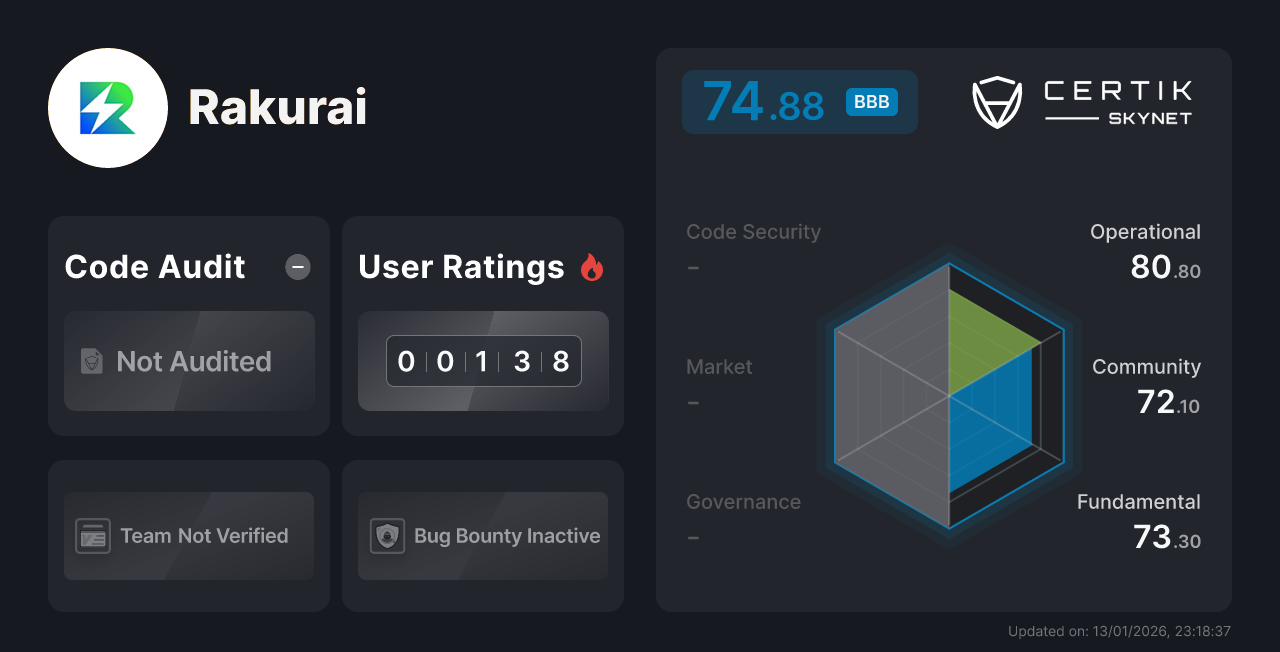
Task: Select the shield icon next to Not Audited
Action: click(x=89, y=362)
